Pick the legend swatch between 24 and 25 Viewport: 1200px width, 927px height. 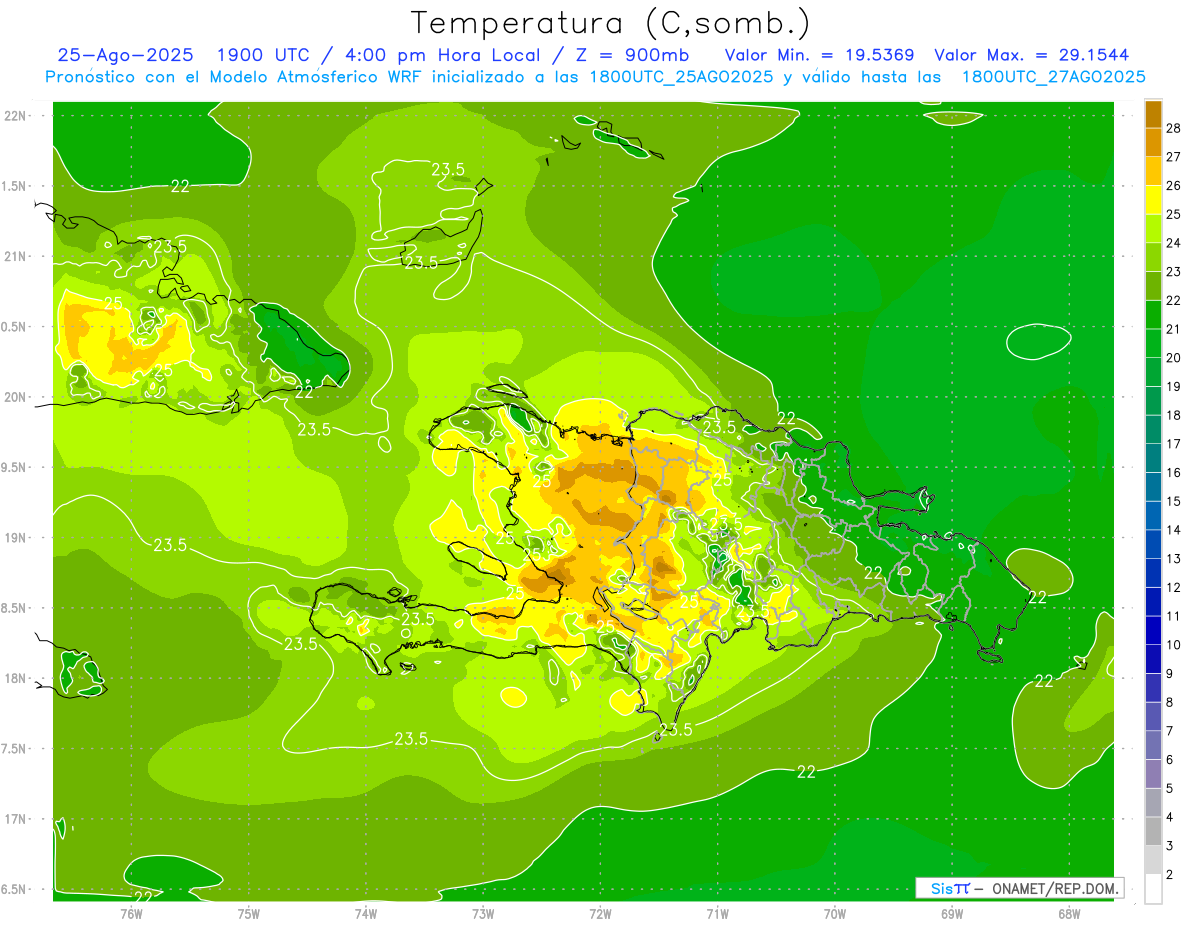1154,228
